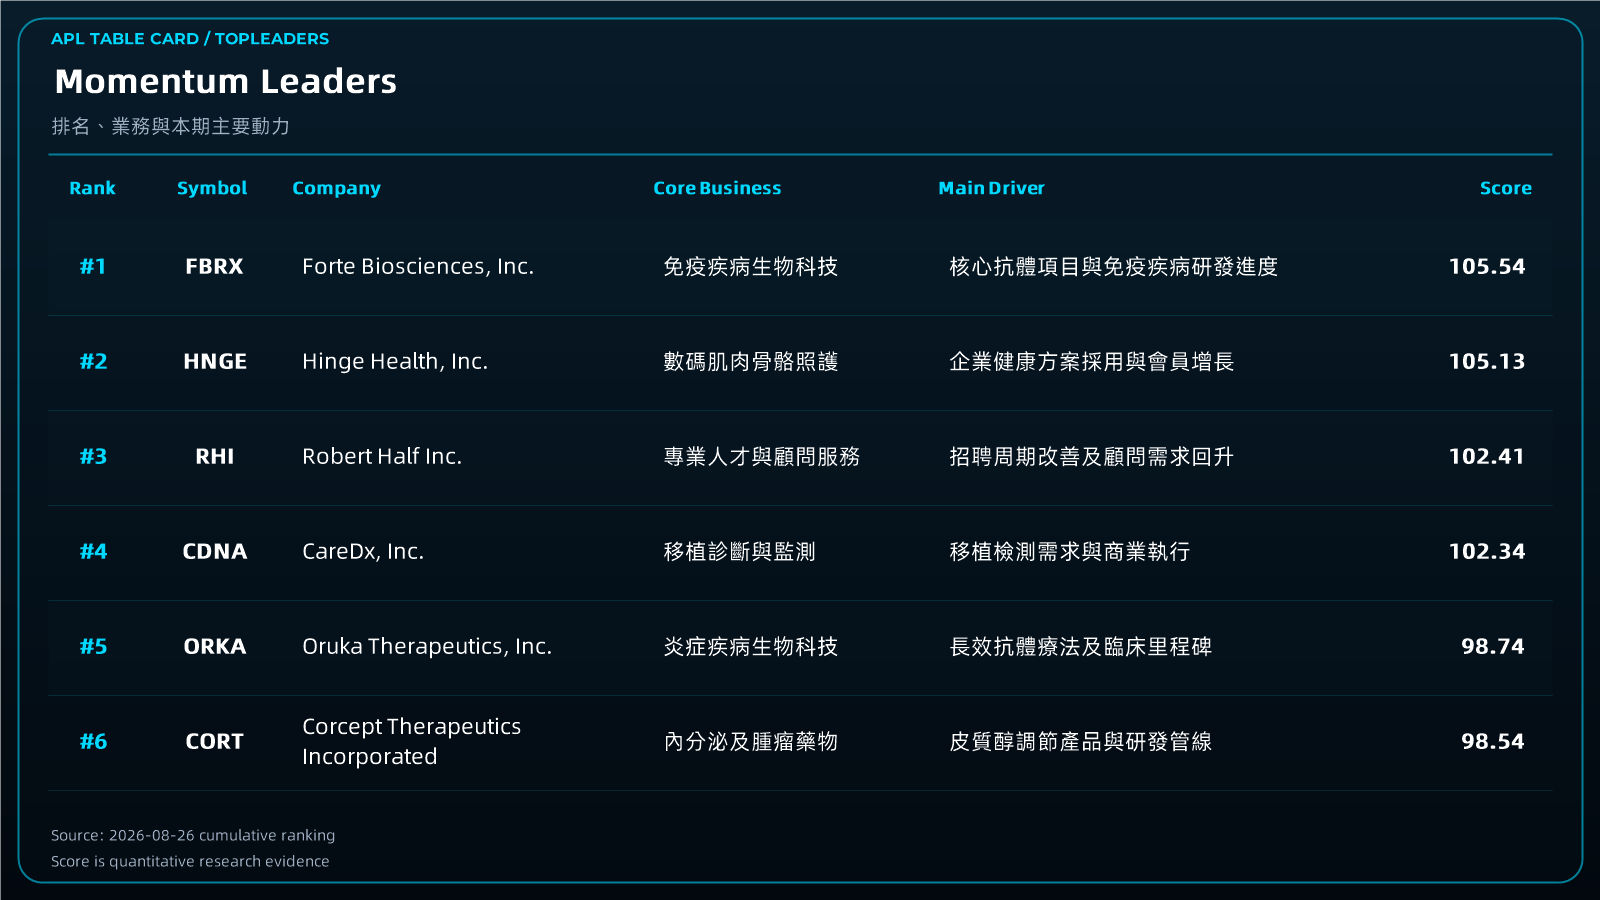Click the Source: 2026-08-26 cumulative ranking note

[193, 836]
